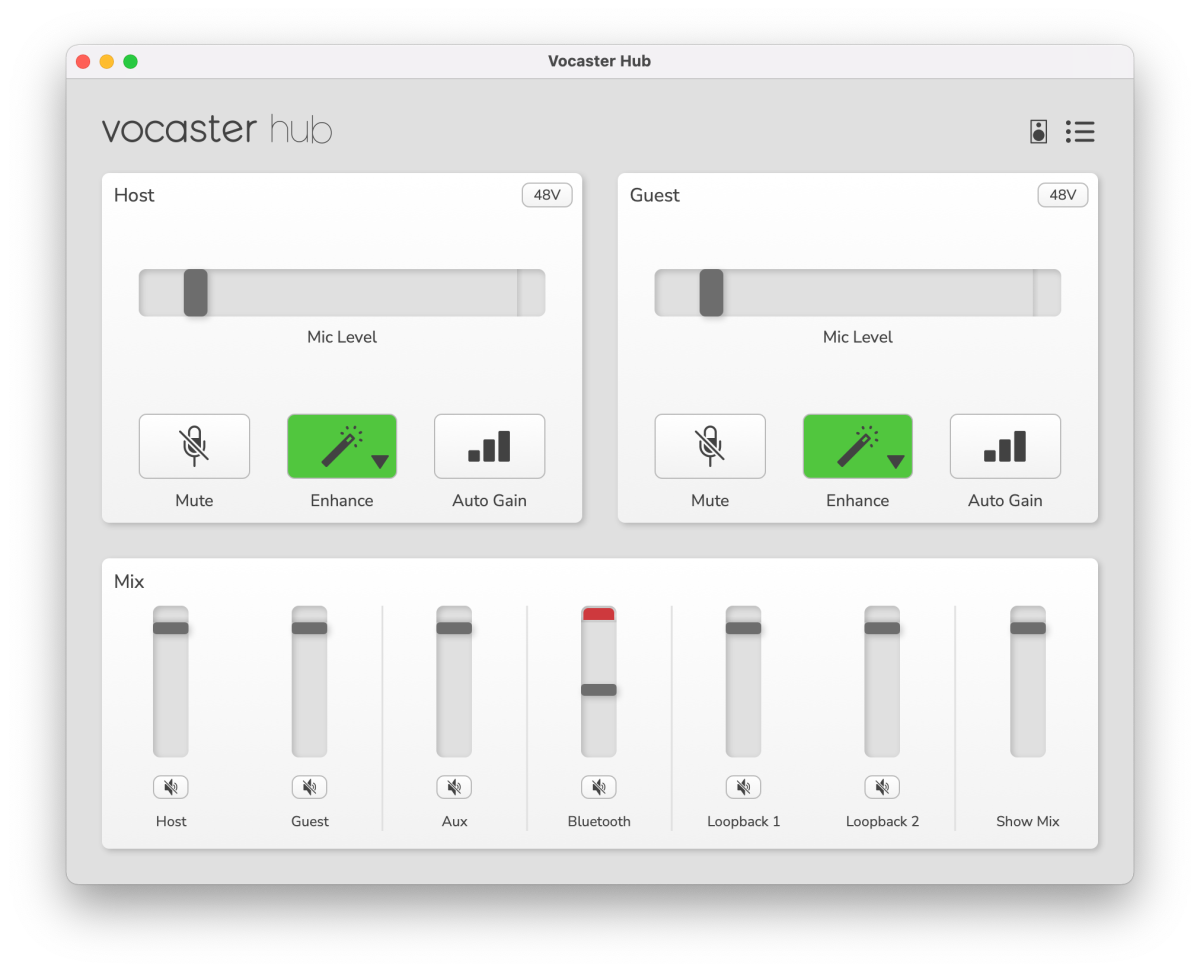Maximize the Vocaster Hub window
1200x972 pixels.
pyautogui.click(x=130, y=62)
